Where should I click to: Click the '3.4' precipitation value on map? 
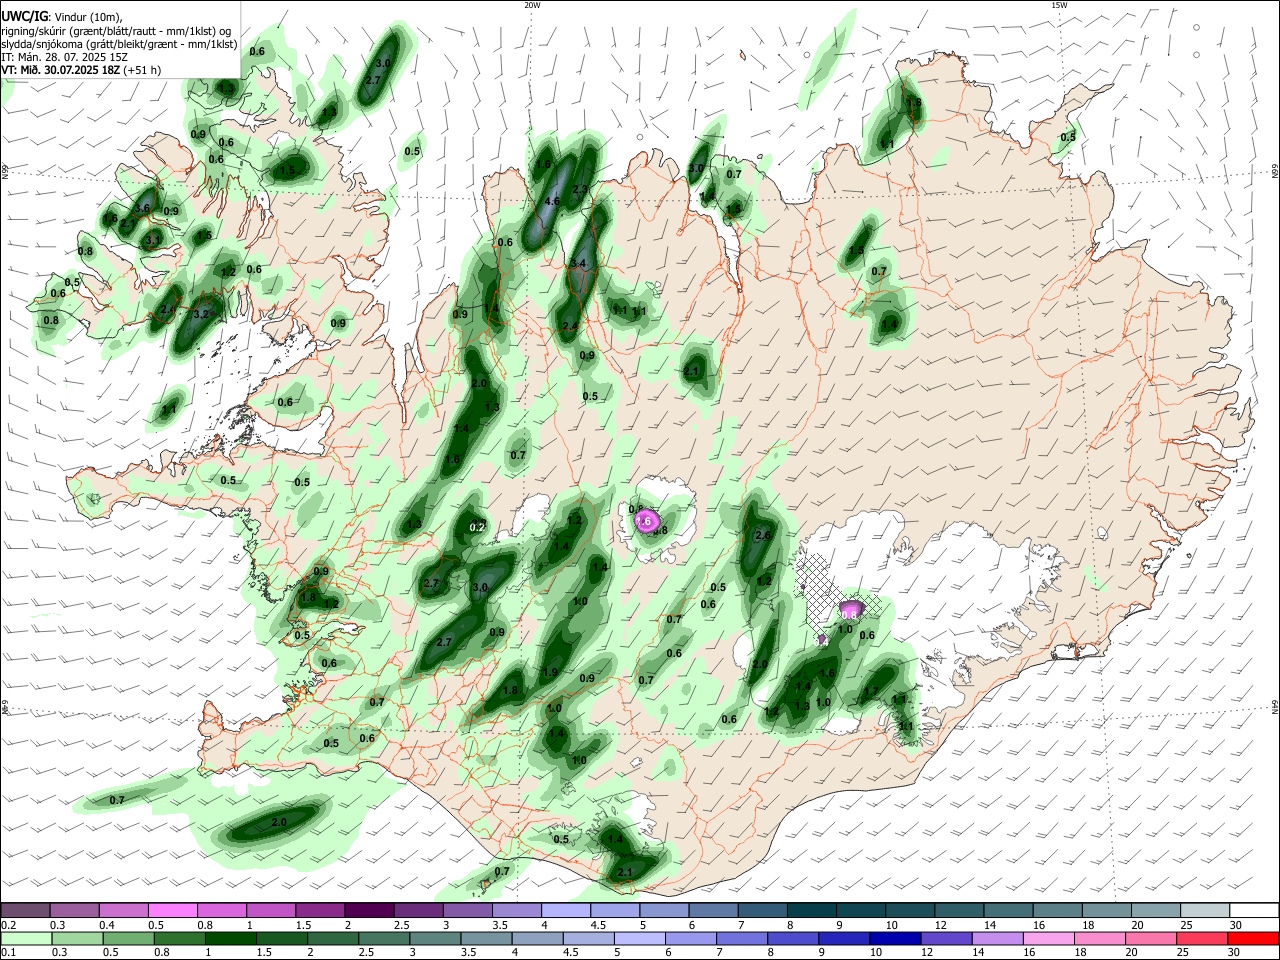(x=577, y=263)
